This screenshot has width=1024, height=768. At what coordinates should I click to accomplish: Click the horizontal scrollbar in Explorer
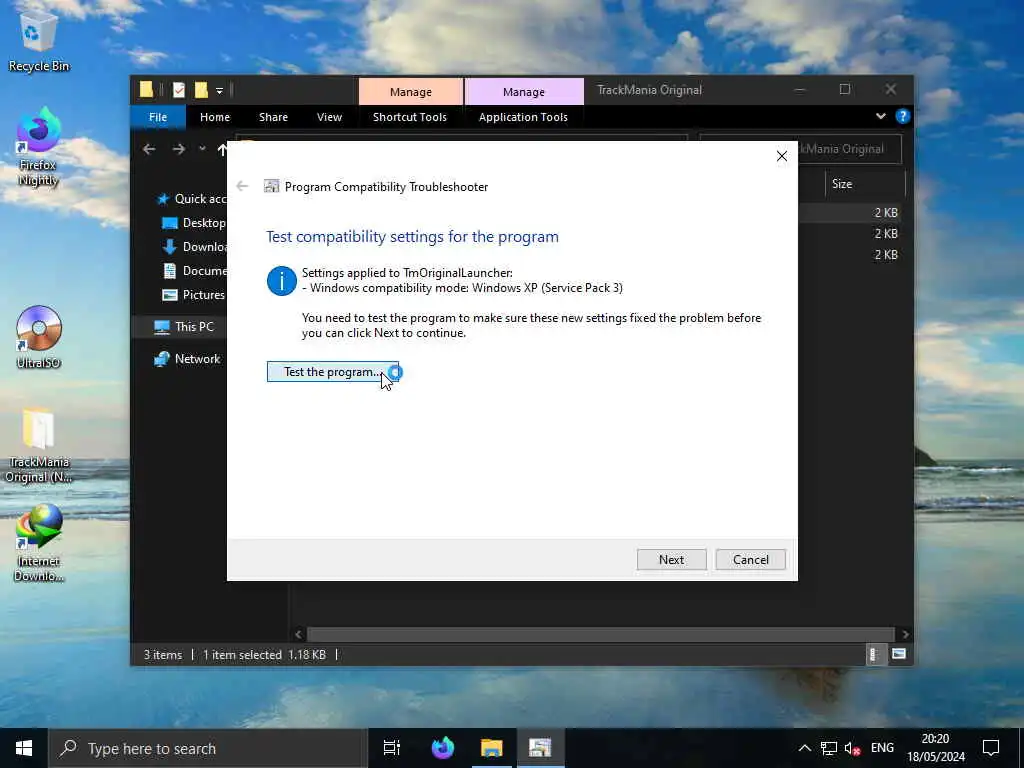coord(600,634)
